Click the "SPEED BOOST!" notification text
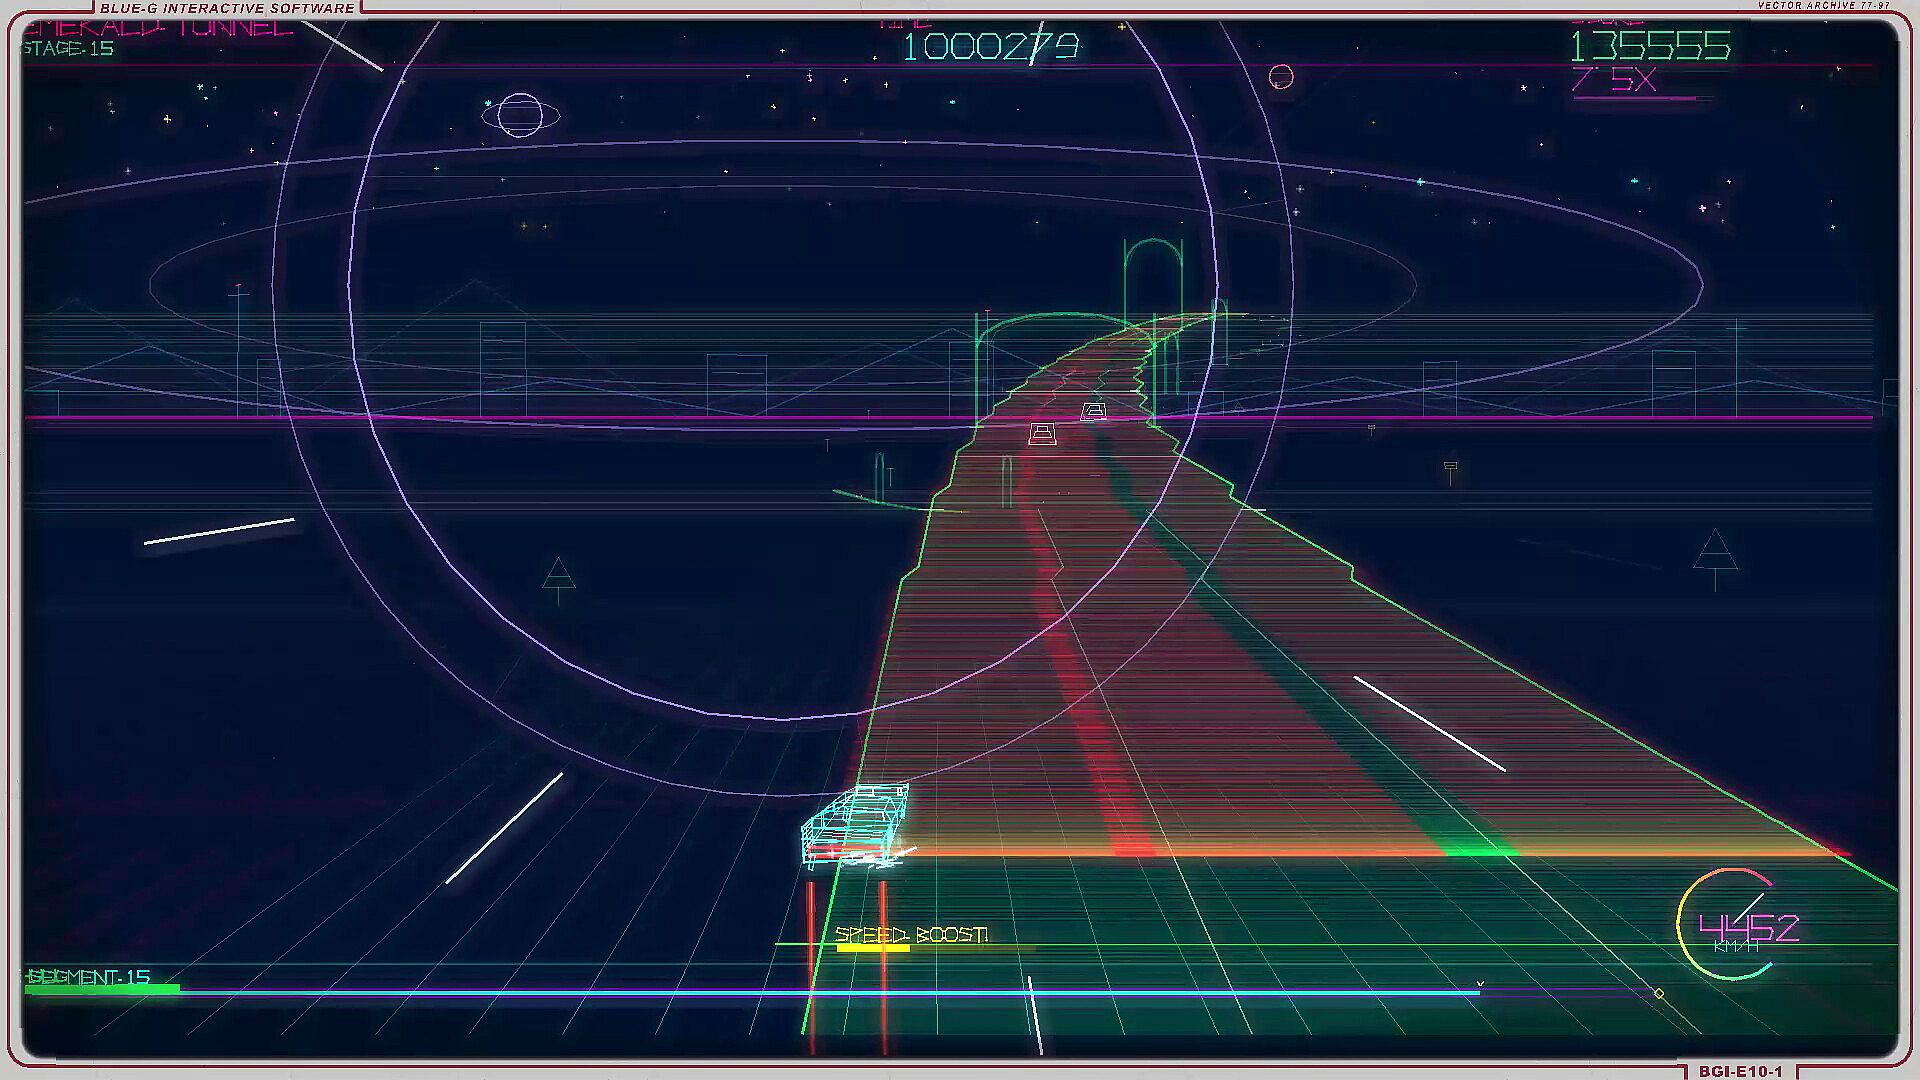 [911, 934]
